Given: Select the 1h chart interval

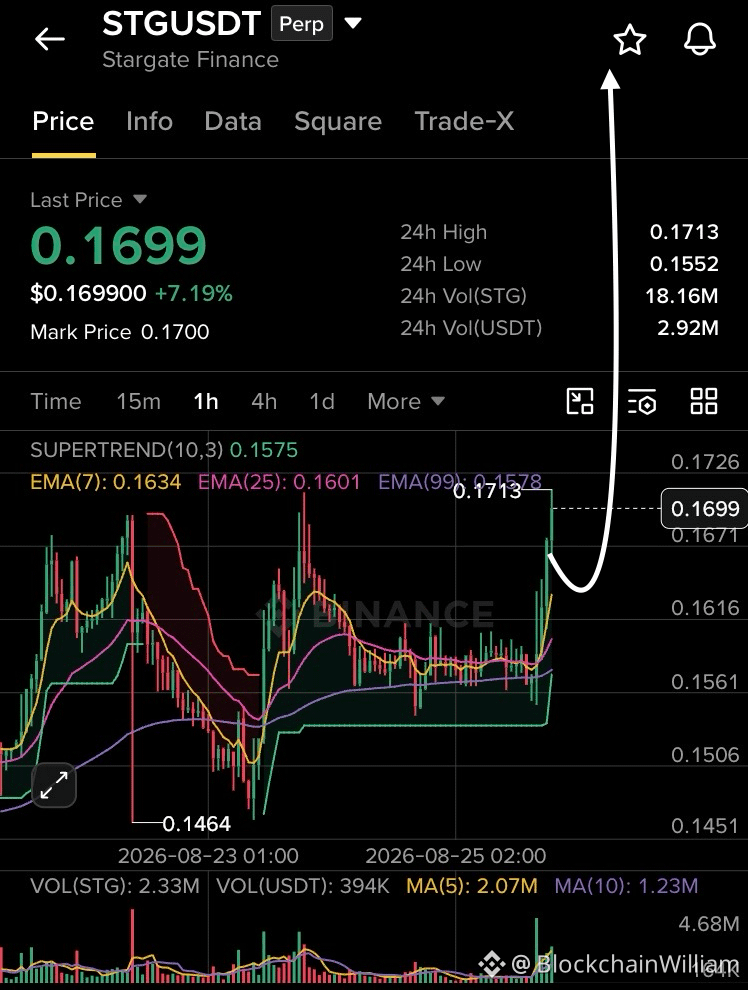Looking at the screenshot, I should 206,402.
